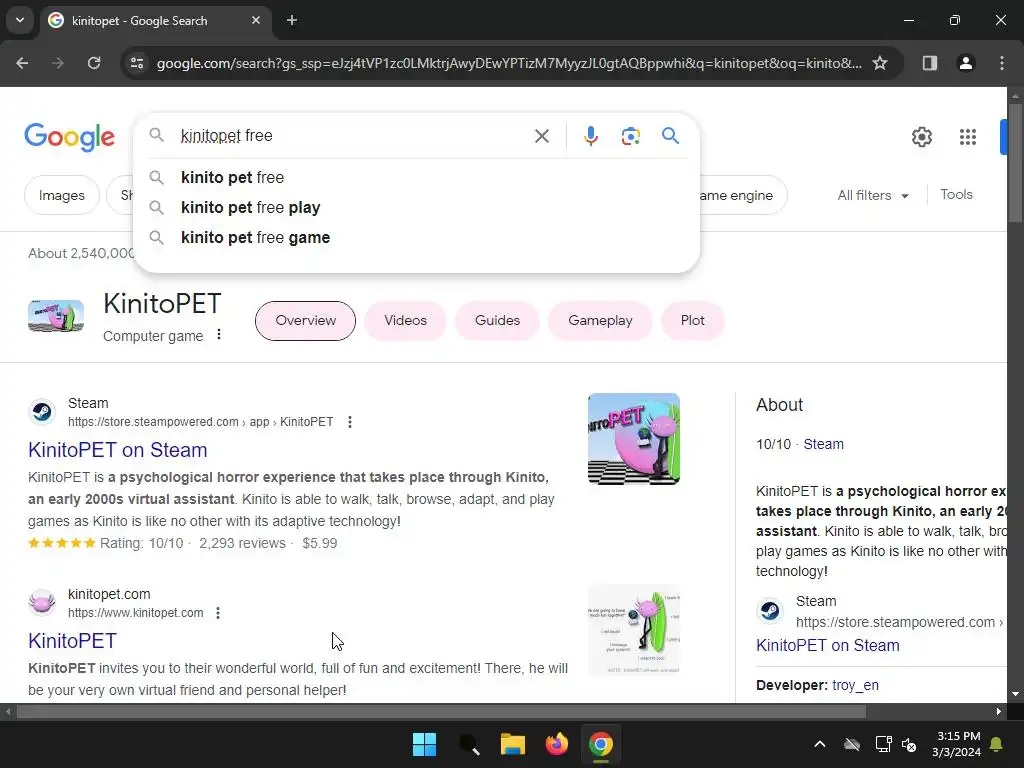
Task: Select suggestion 'kinito pet free play'
Action: (417, 208)
